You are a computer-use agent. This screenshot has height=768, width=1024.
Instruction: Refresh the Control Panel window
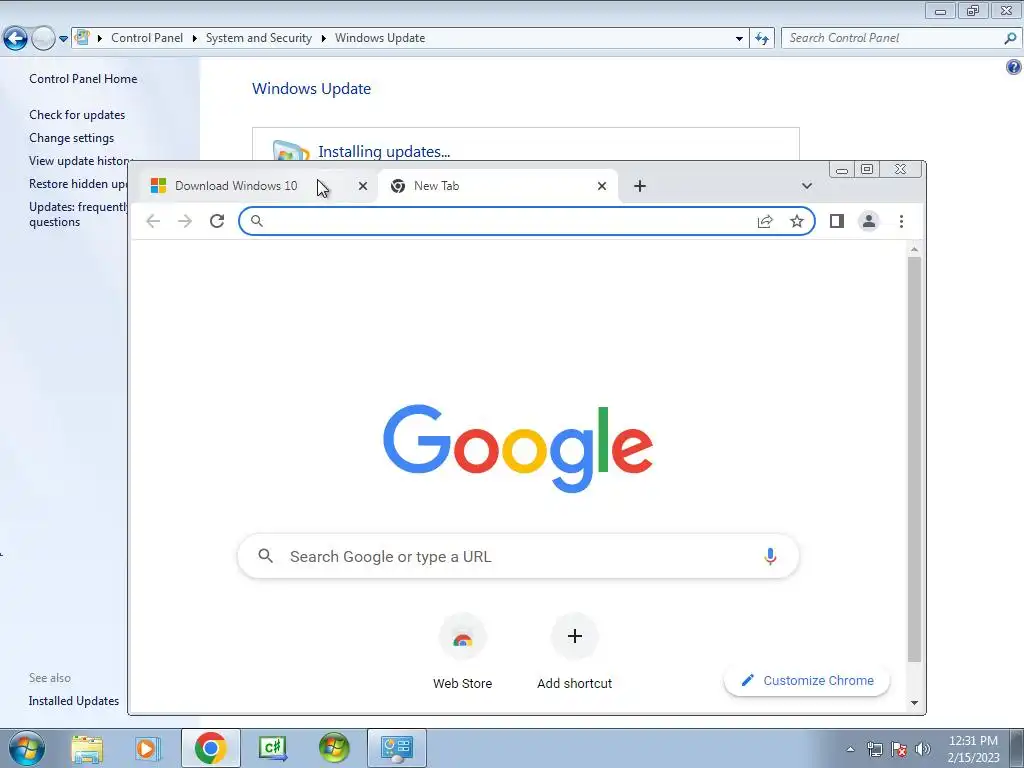762,39
